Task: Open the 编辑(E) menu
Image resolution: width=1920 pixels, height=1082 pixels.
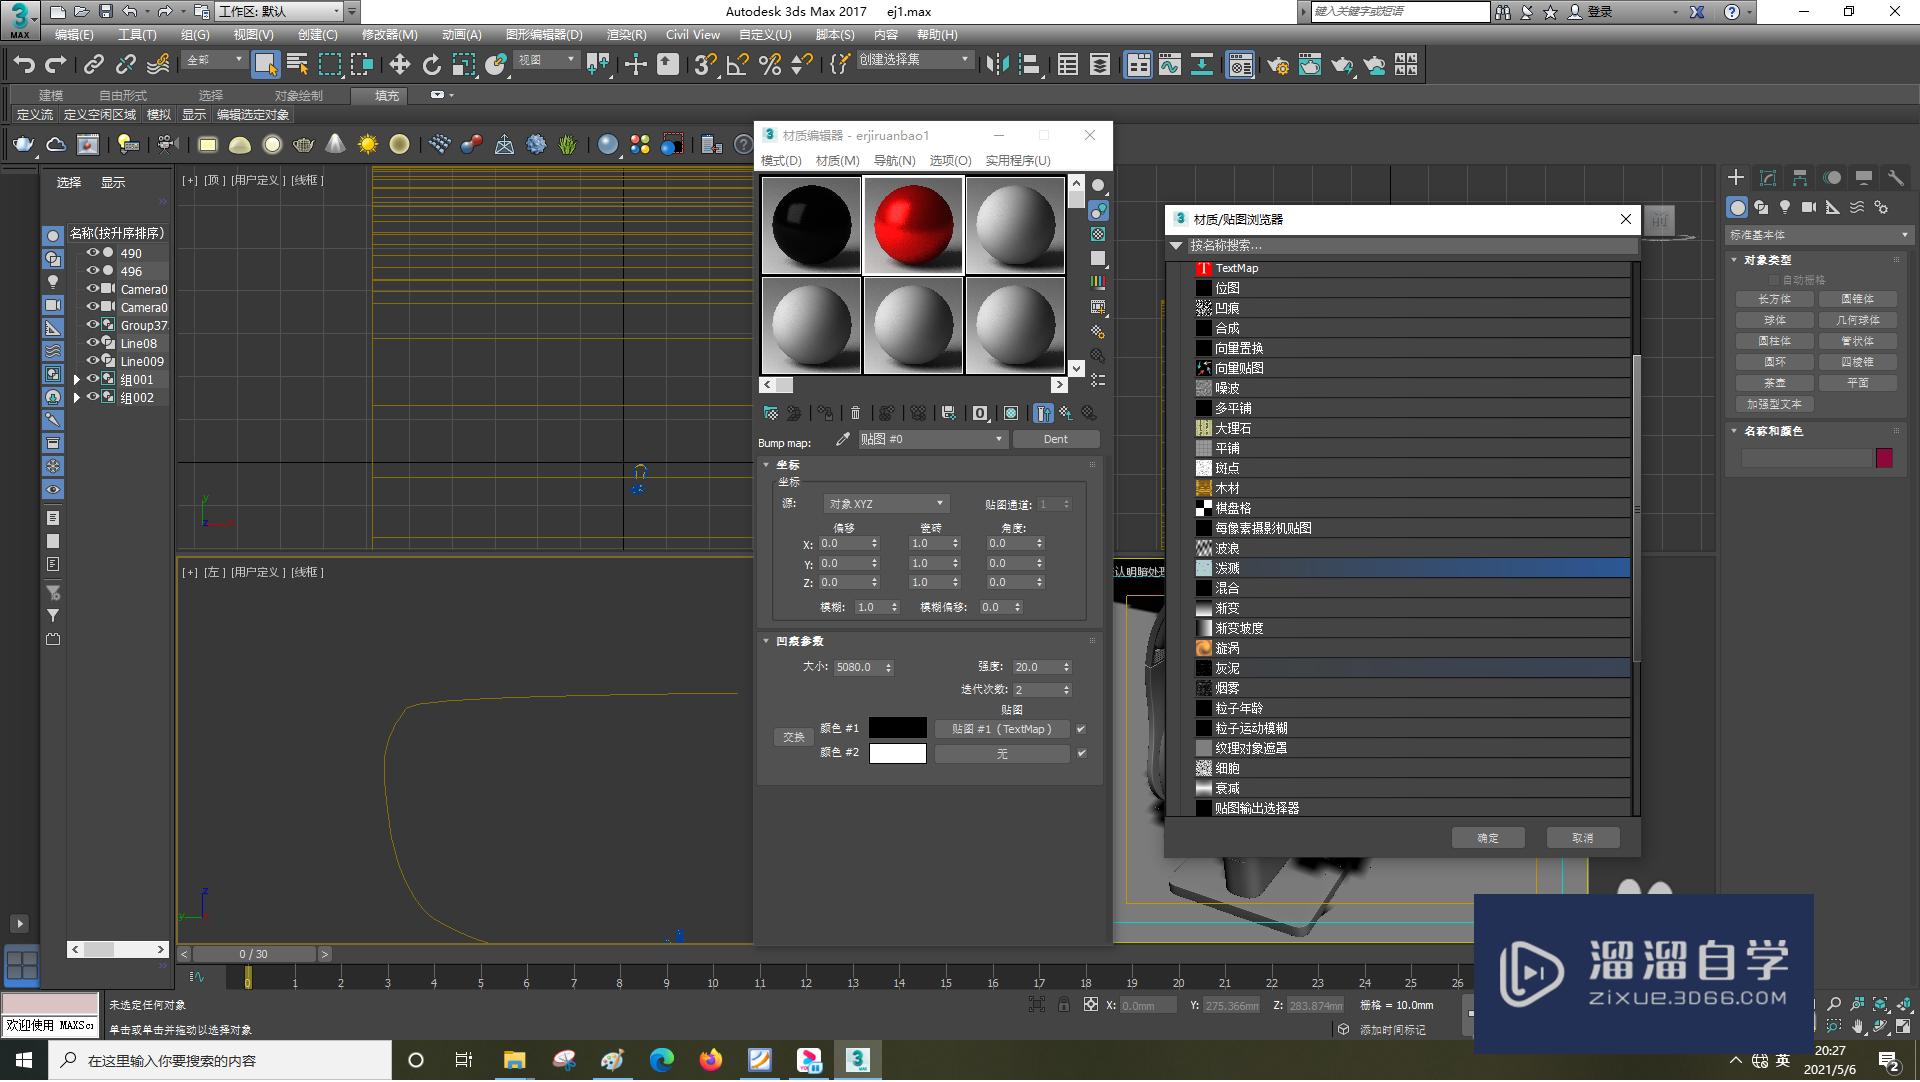Action: (74, 35)
